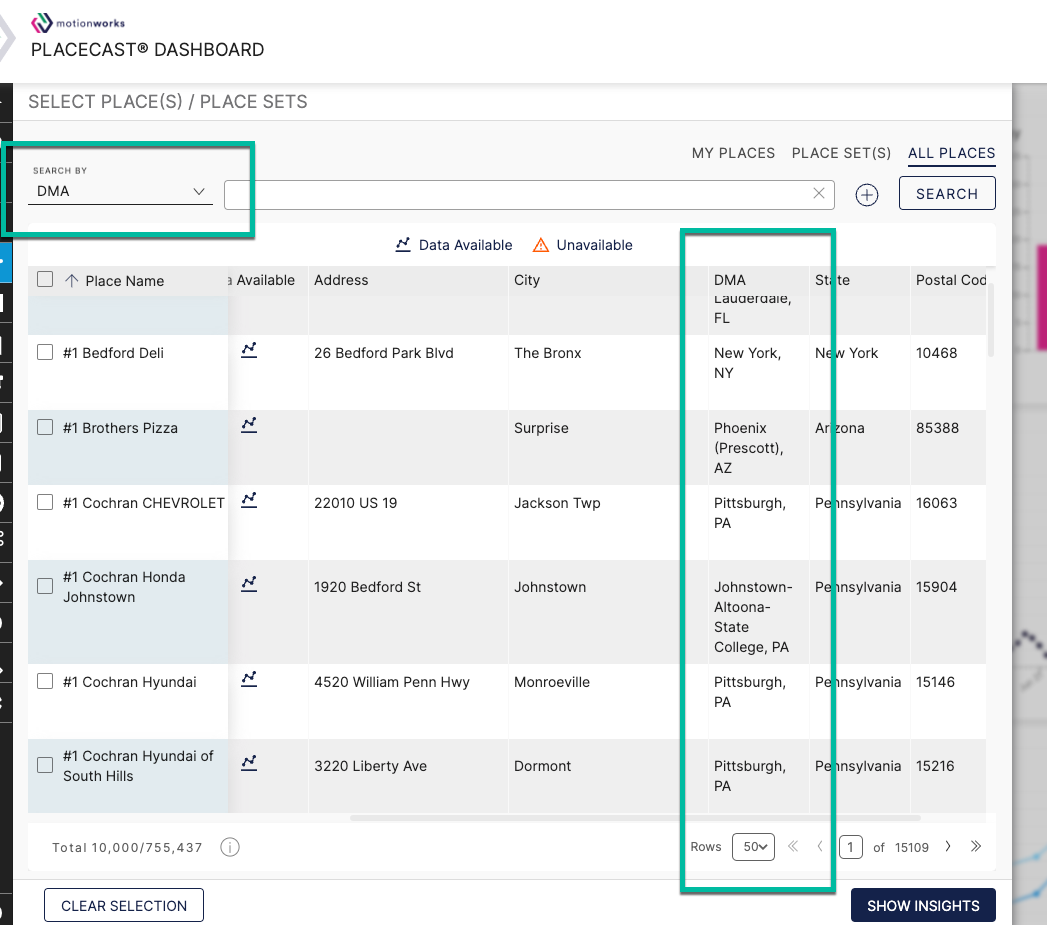Check the #1 Brothers Pizza checkbox
Viewport: 1047px width, 925px height.
pos(45,427)
